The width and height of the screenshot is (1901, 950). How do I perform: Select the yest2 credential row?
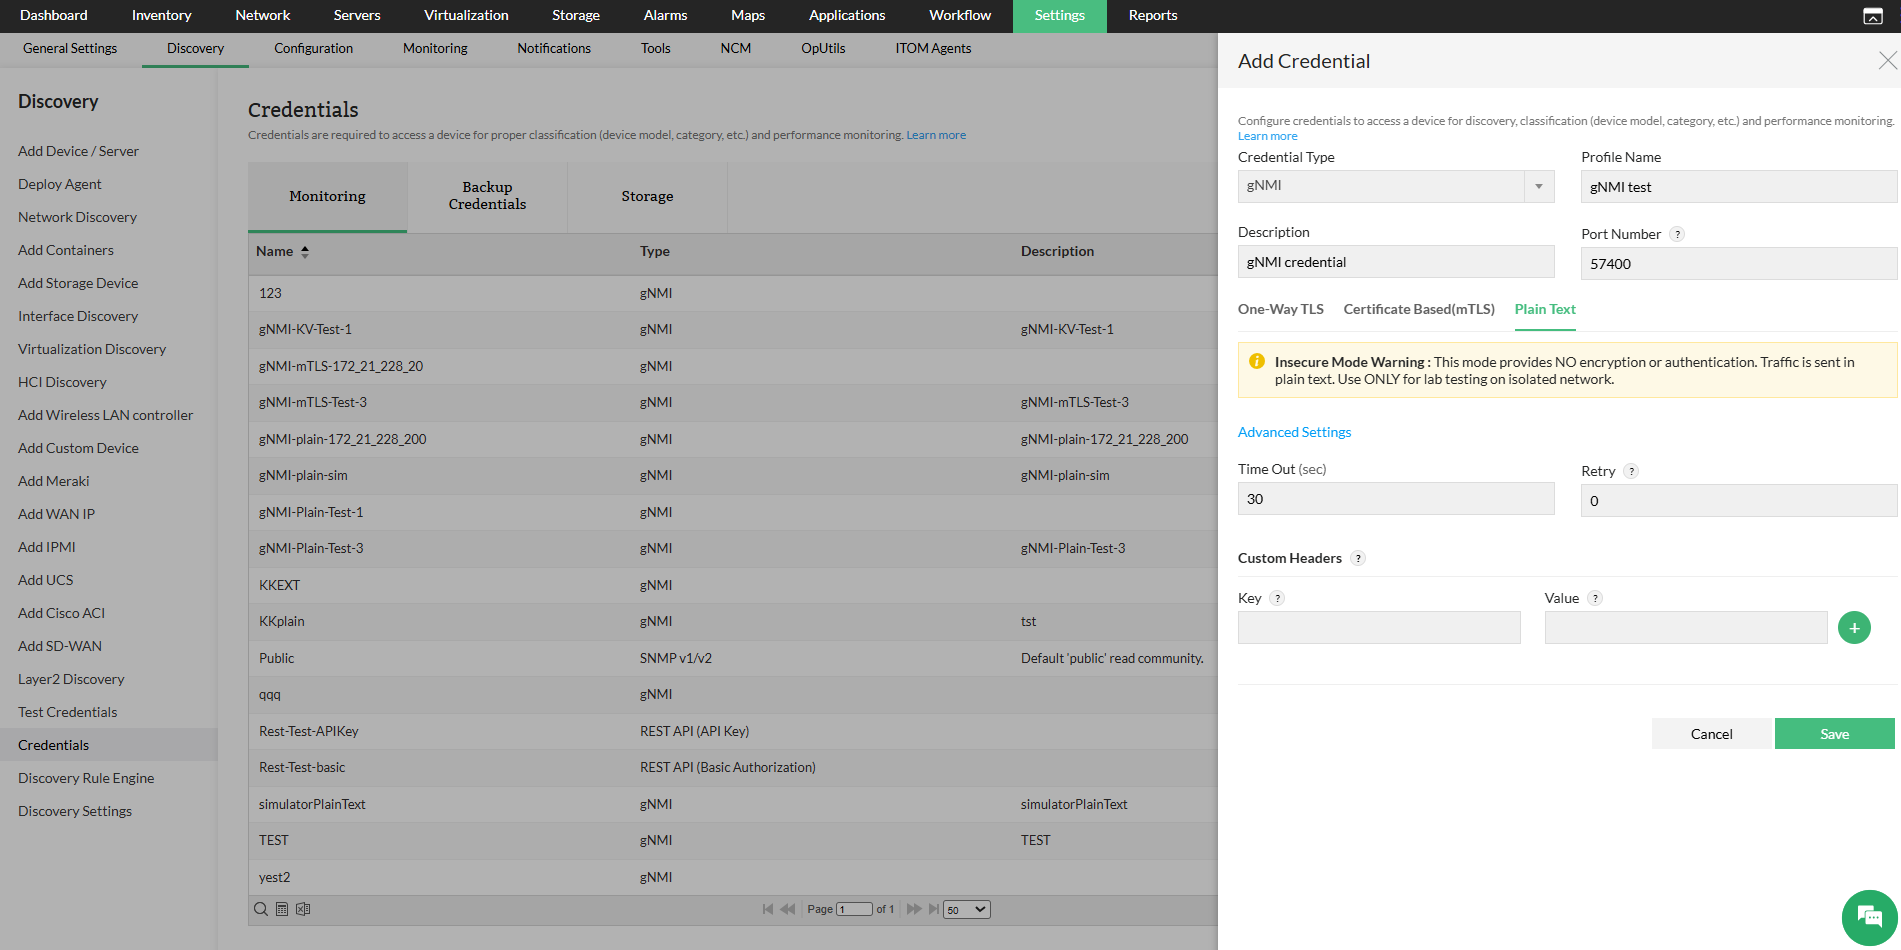(x=733, y=877)
